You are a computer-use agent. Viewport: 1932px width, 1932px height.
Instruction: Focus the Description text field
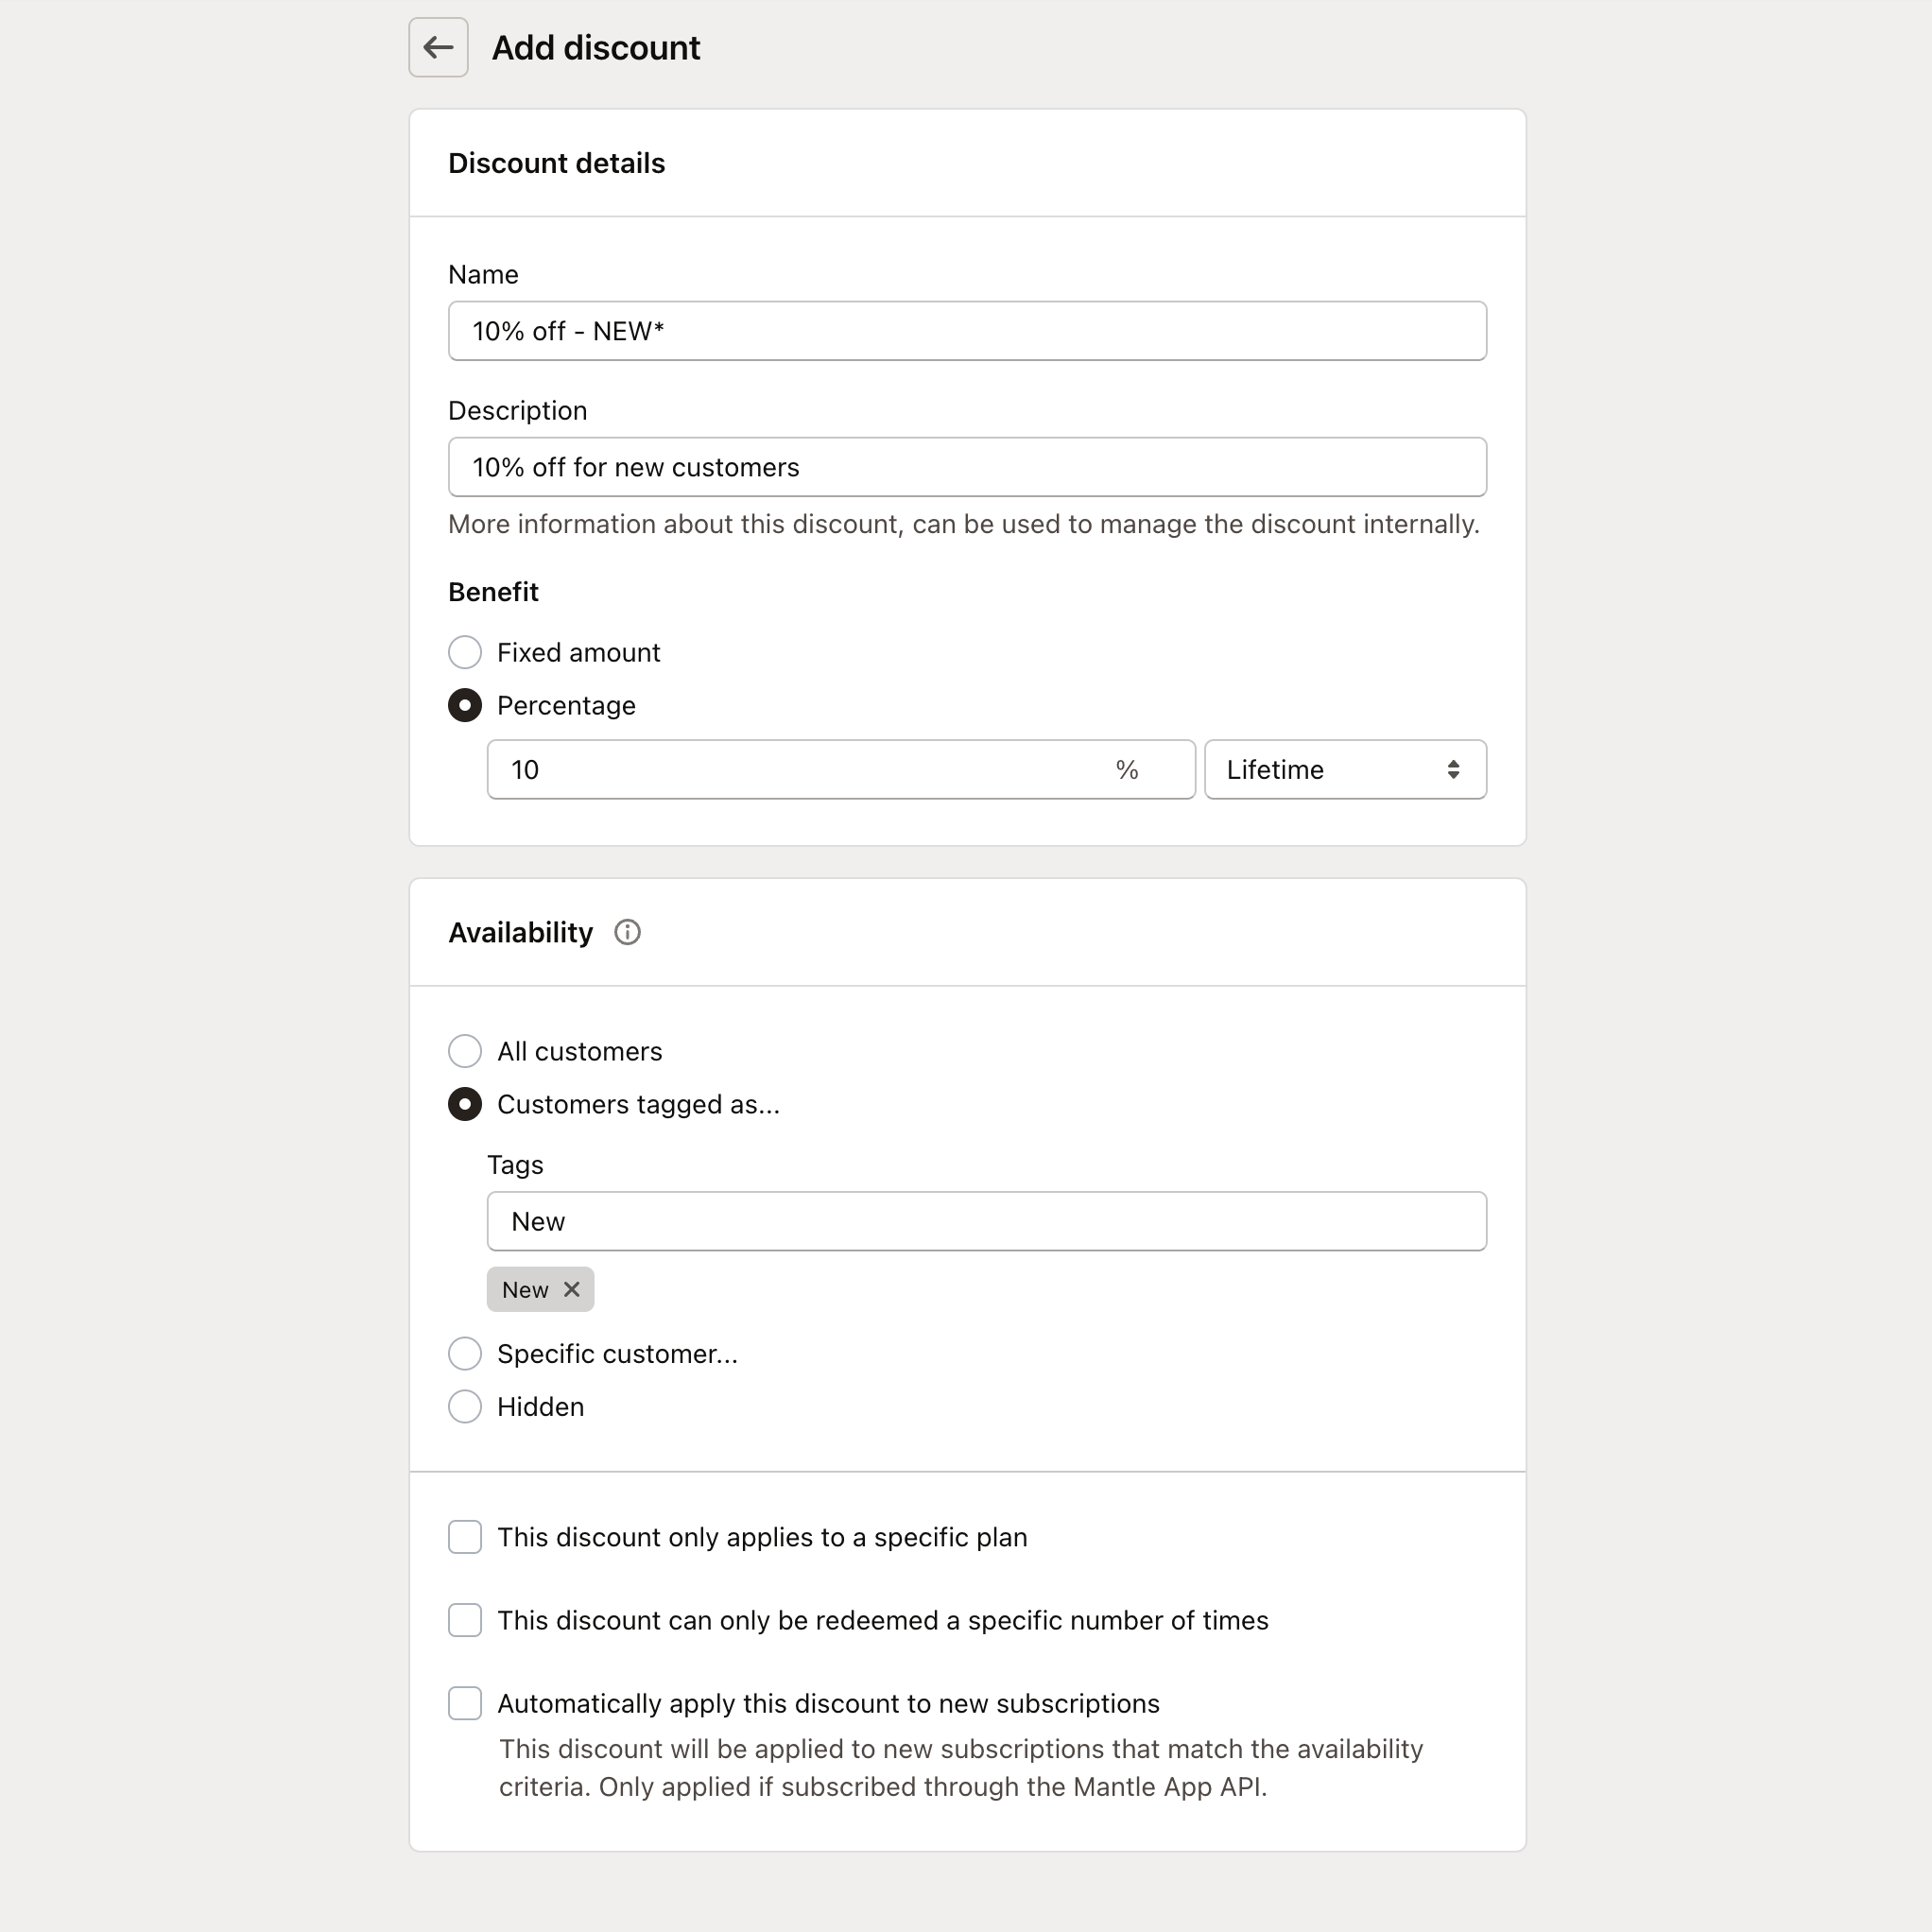click(x=966, y=467)
